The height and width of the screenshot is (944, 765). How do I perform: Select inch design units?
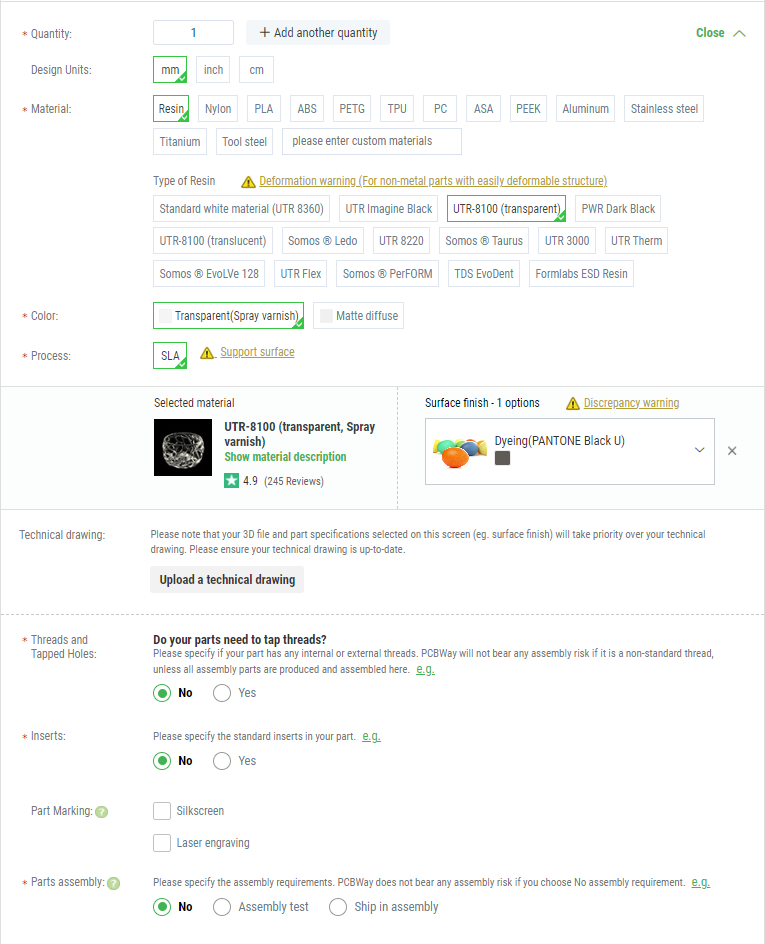click(213, 70)
